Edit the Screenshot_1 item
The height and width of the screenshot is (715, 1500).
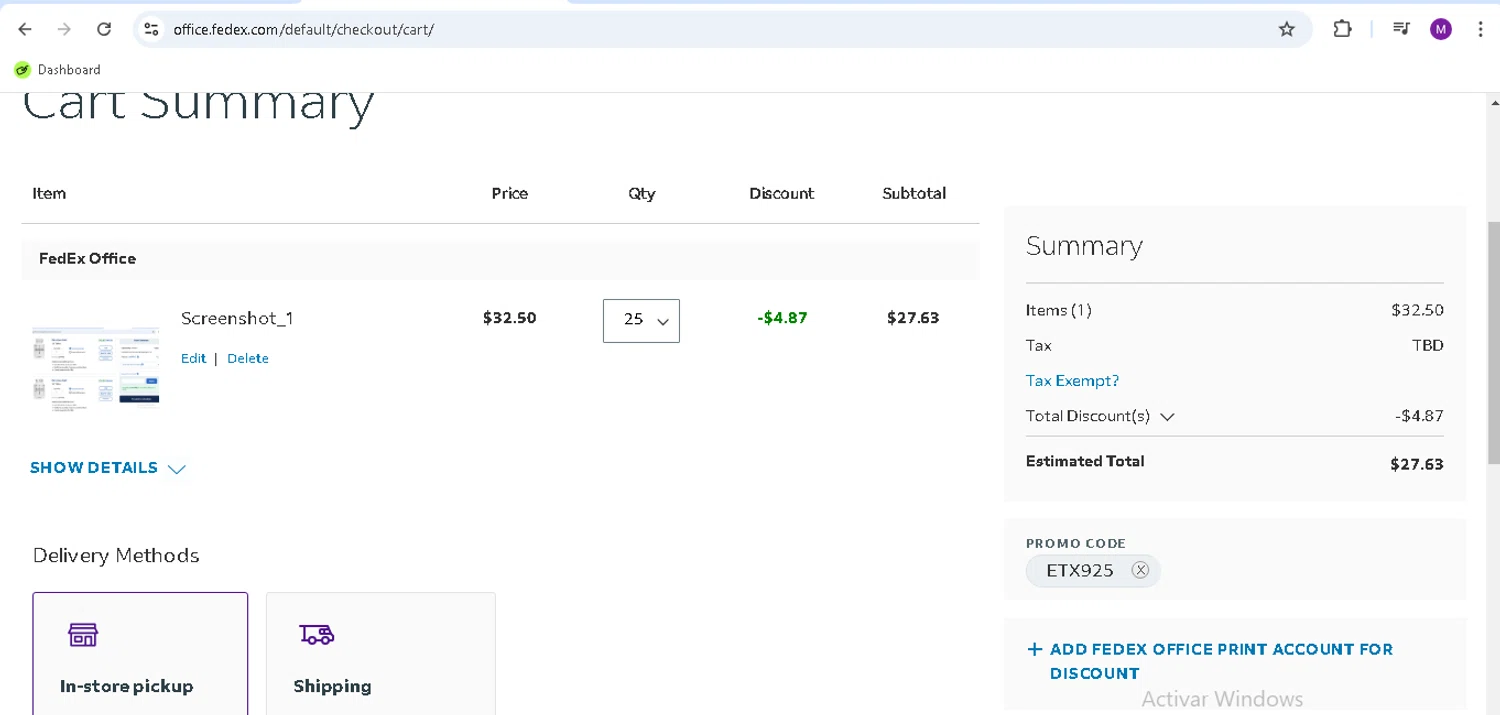click(x=193, y=358)
